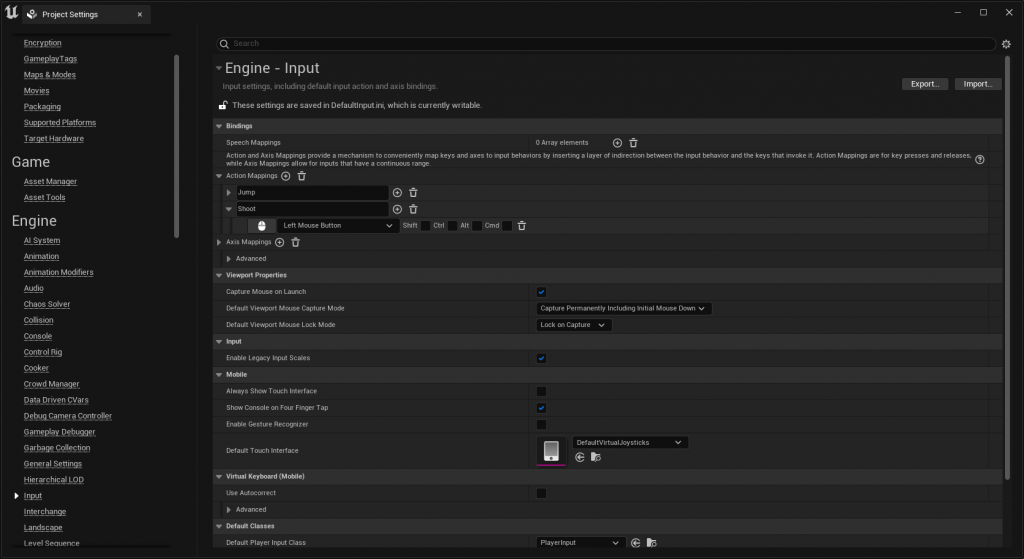Go to Supported Platforms settings
Viewport: 1024px width, 559px height.
tap(59, 123)
